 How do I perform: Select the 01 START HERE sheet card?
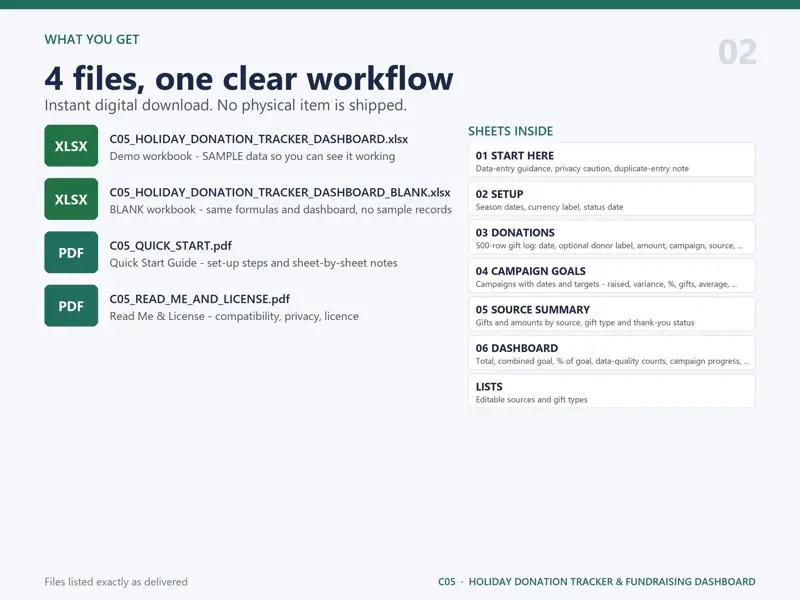612,160
